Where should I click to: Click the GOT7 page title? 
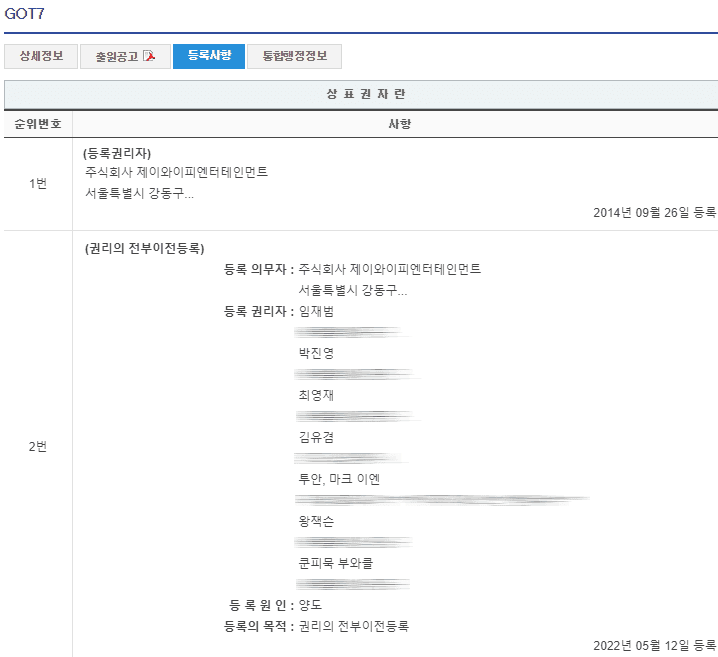coord(24,14)
